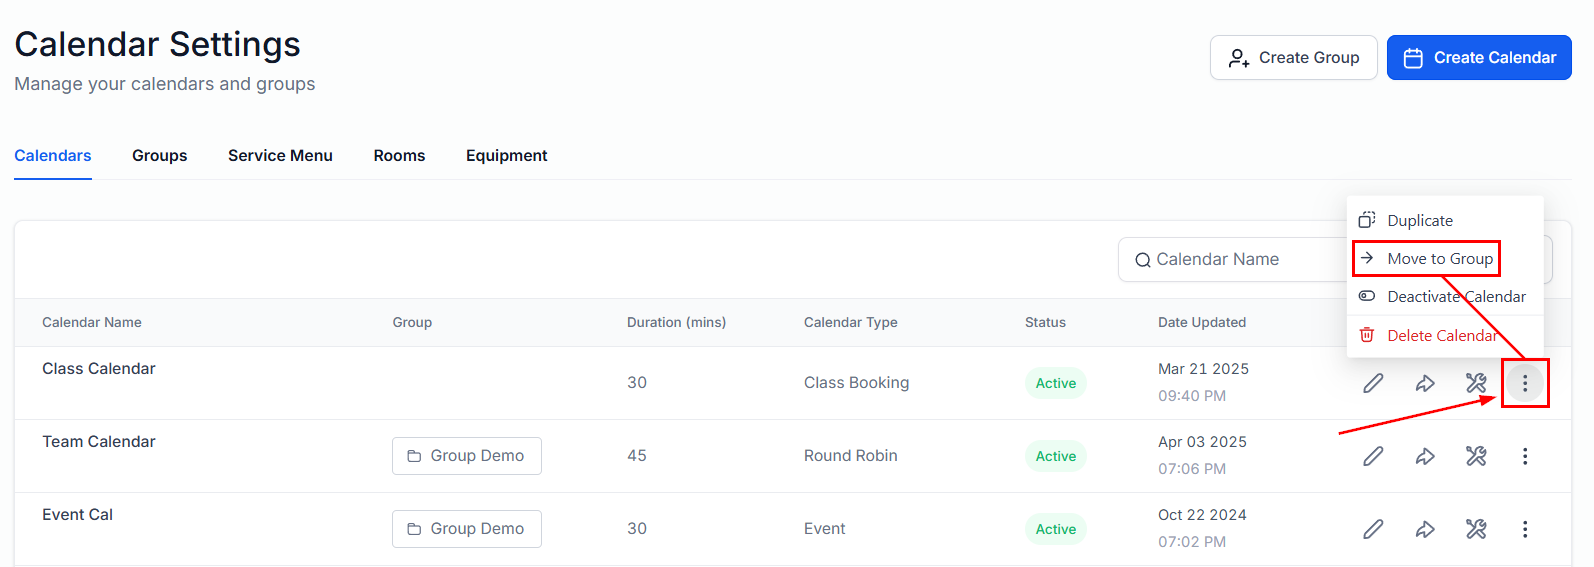Open tools icon for Class Calendar row
This screenshot has height=567, width=1594.
click(x=1476, y=383)
